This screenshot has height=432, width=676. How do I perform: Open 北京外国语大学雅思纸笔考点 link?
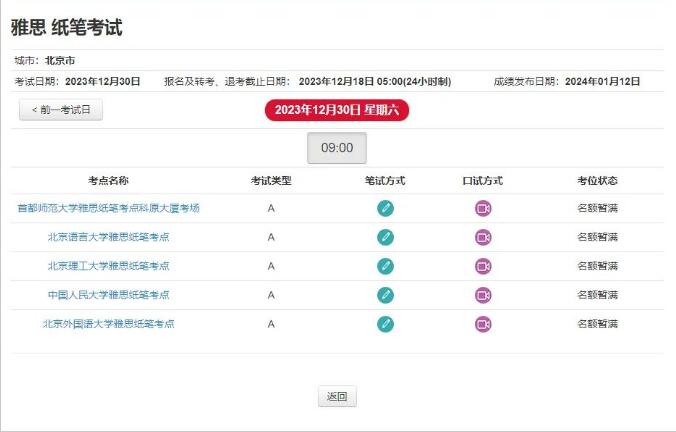pyautogui.click(x=108, y=324)
